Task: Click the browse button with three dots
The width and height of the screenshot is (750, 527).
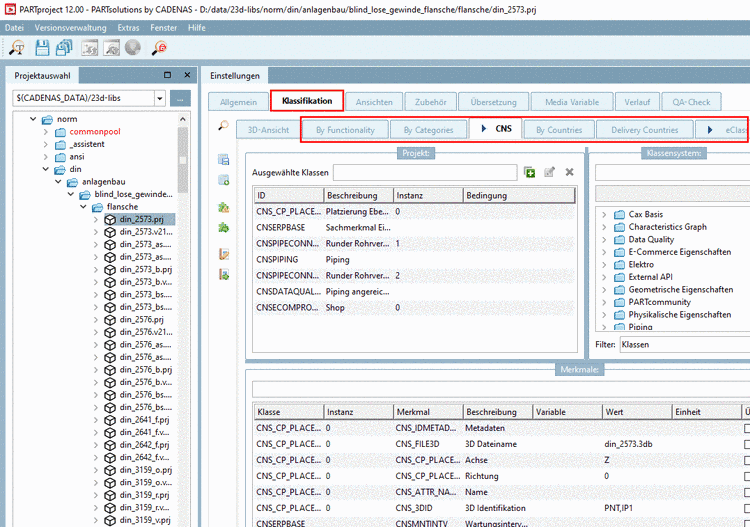Action: (x=180, y=99)
